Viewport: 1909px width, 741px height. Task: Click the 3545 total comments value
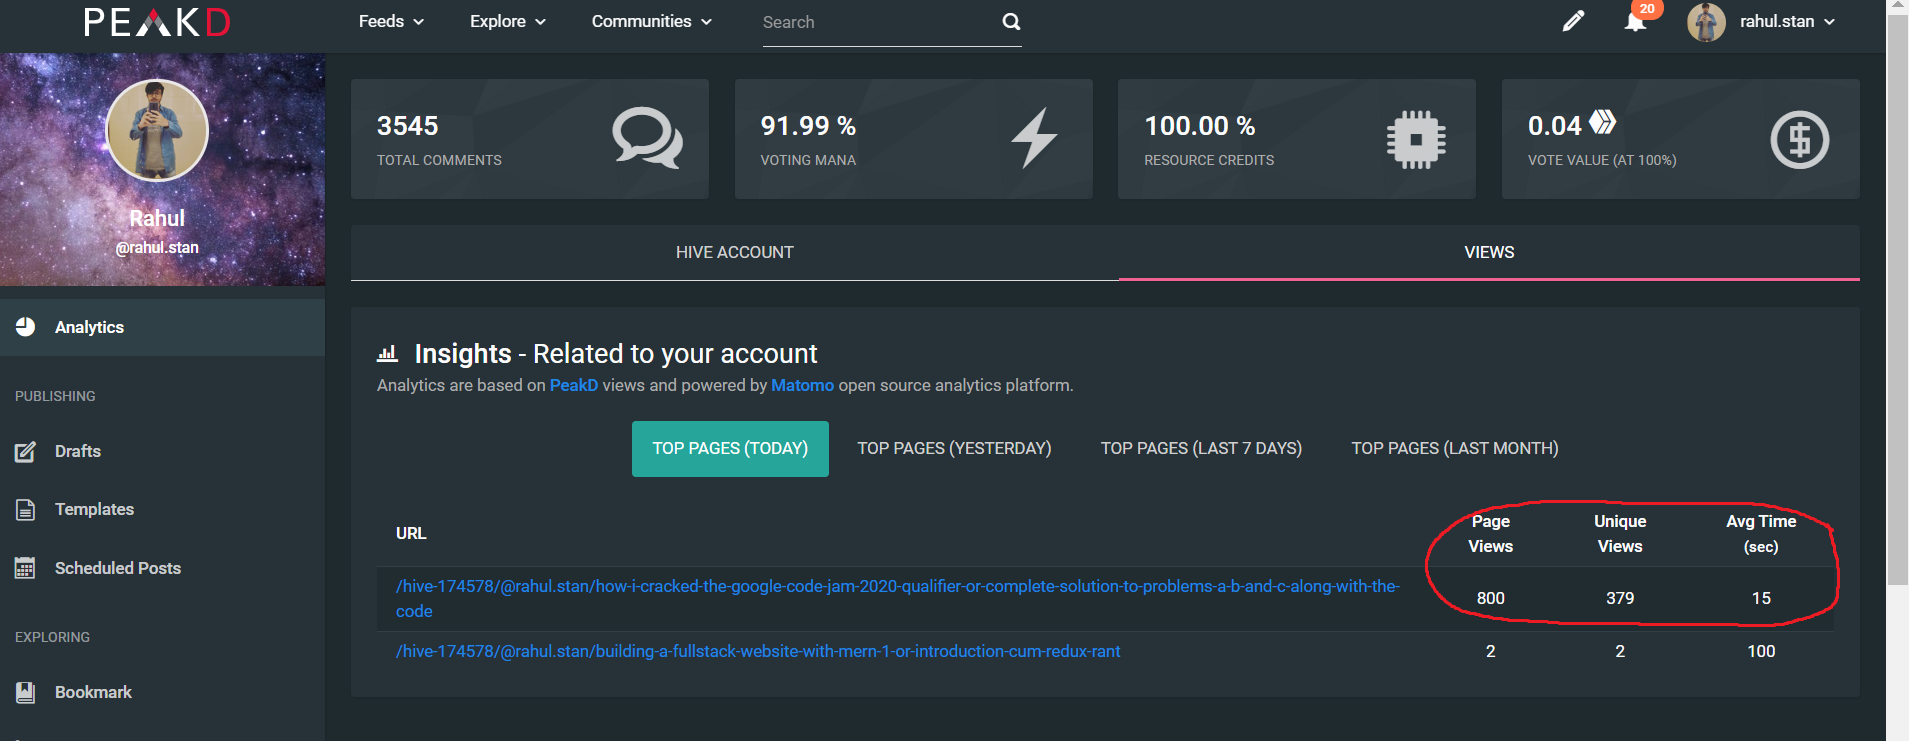click(x=408, y=126)
